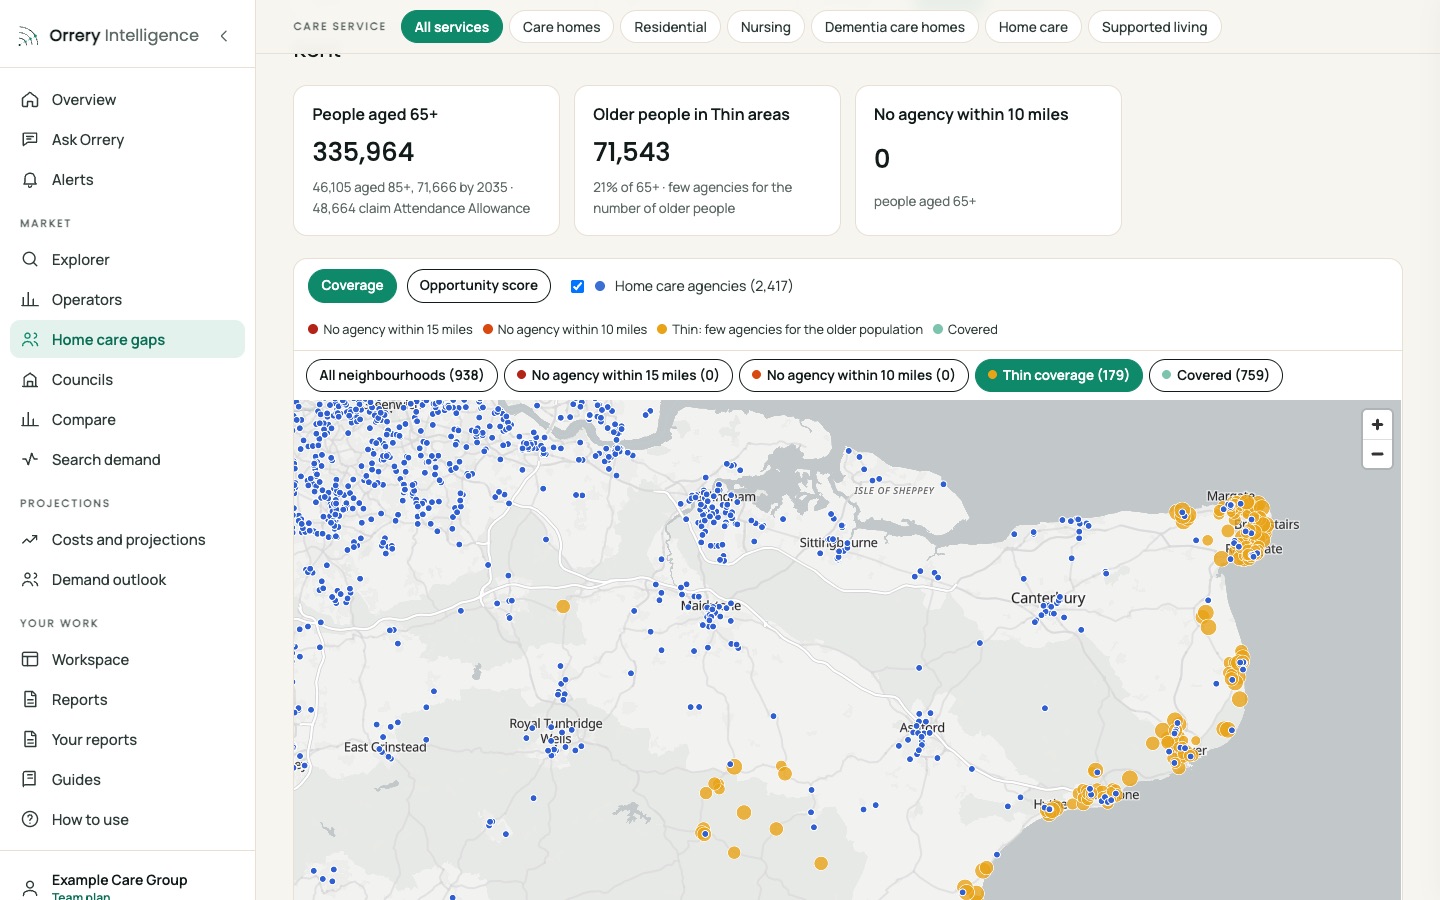
Task: Toggle the Home care agencies checkbox
Action: tap(577, 286)
